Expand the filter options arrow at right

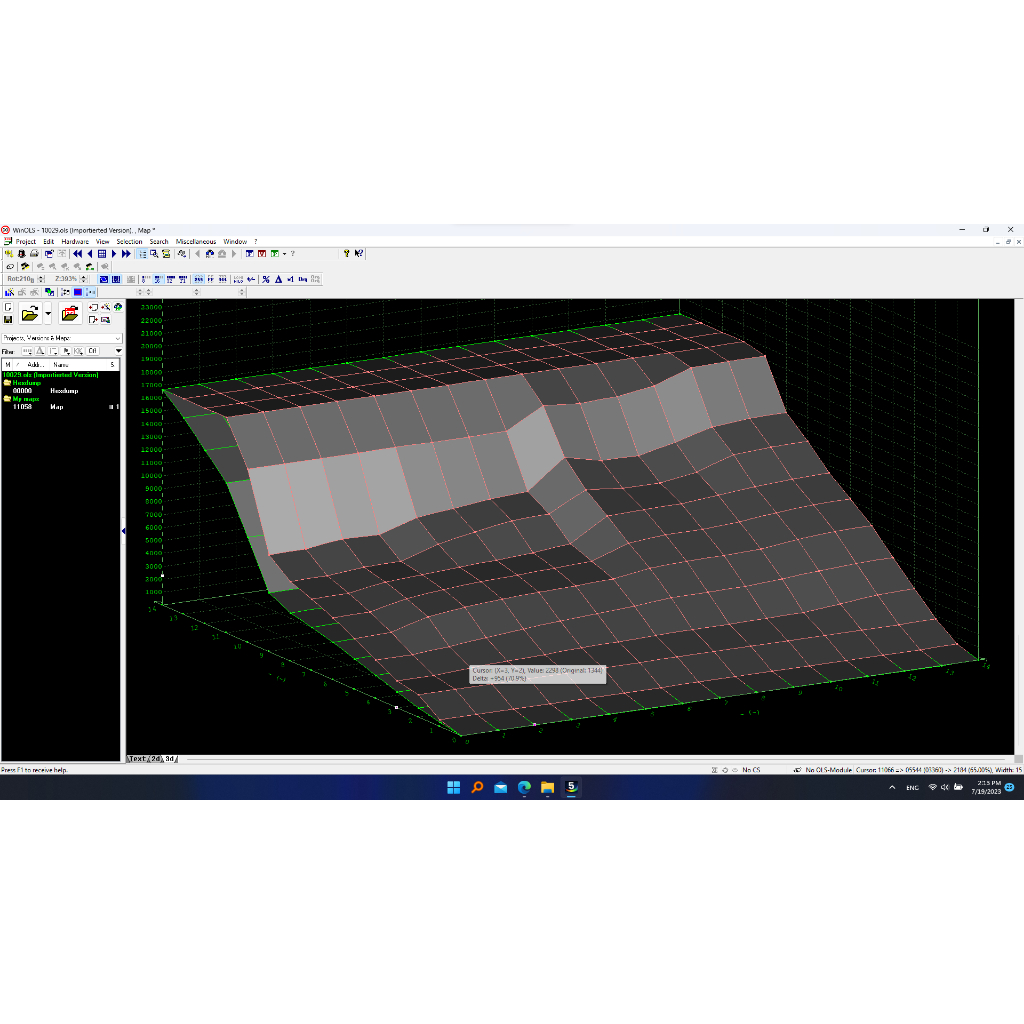(x=118, y=351)
